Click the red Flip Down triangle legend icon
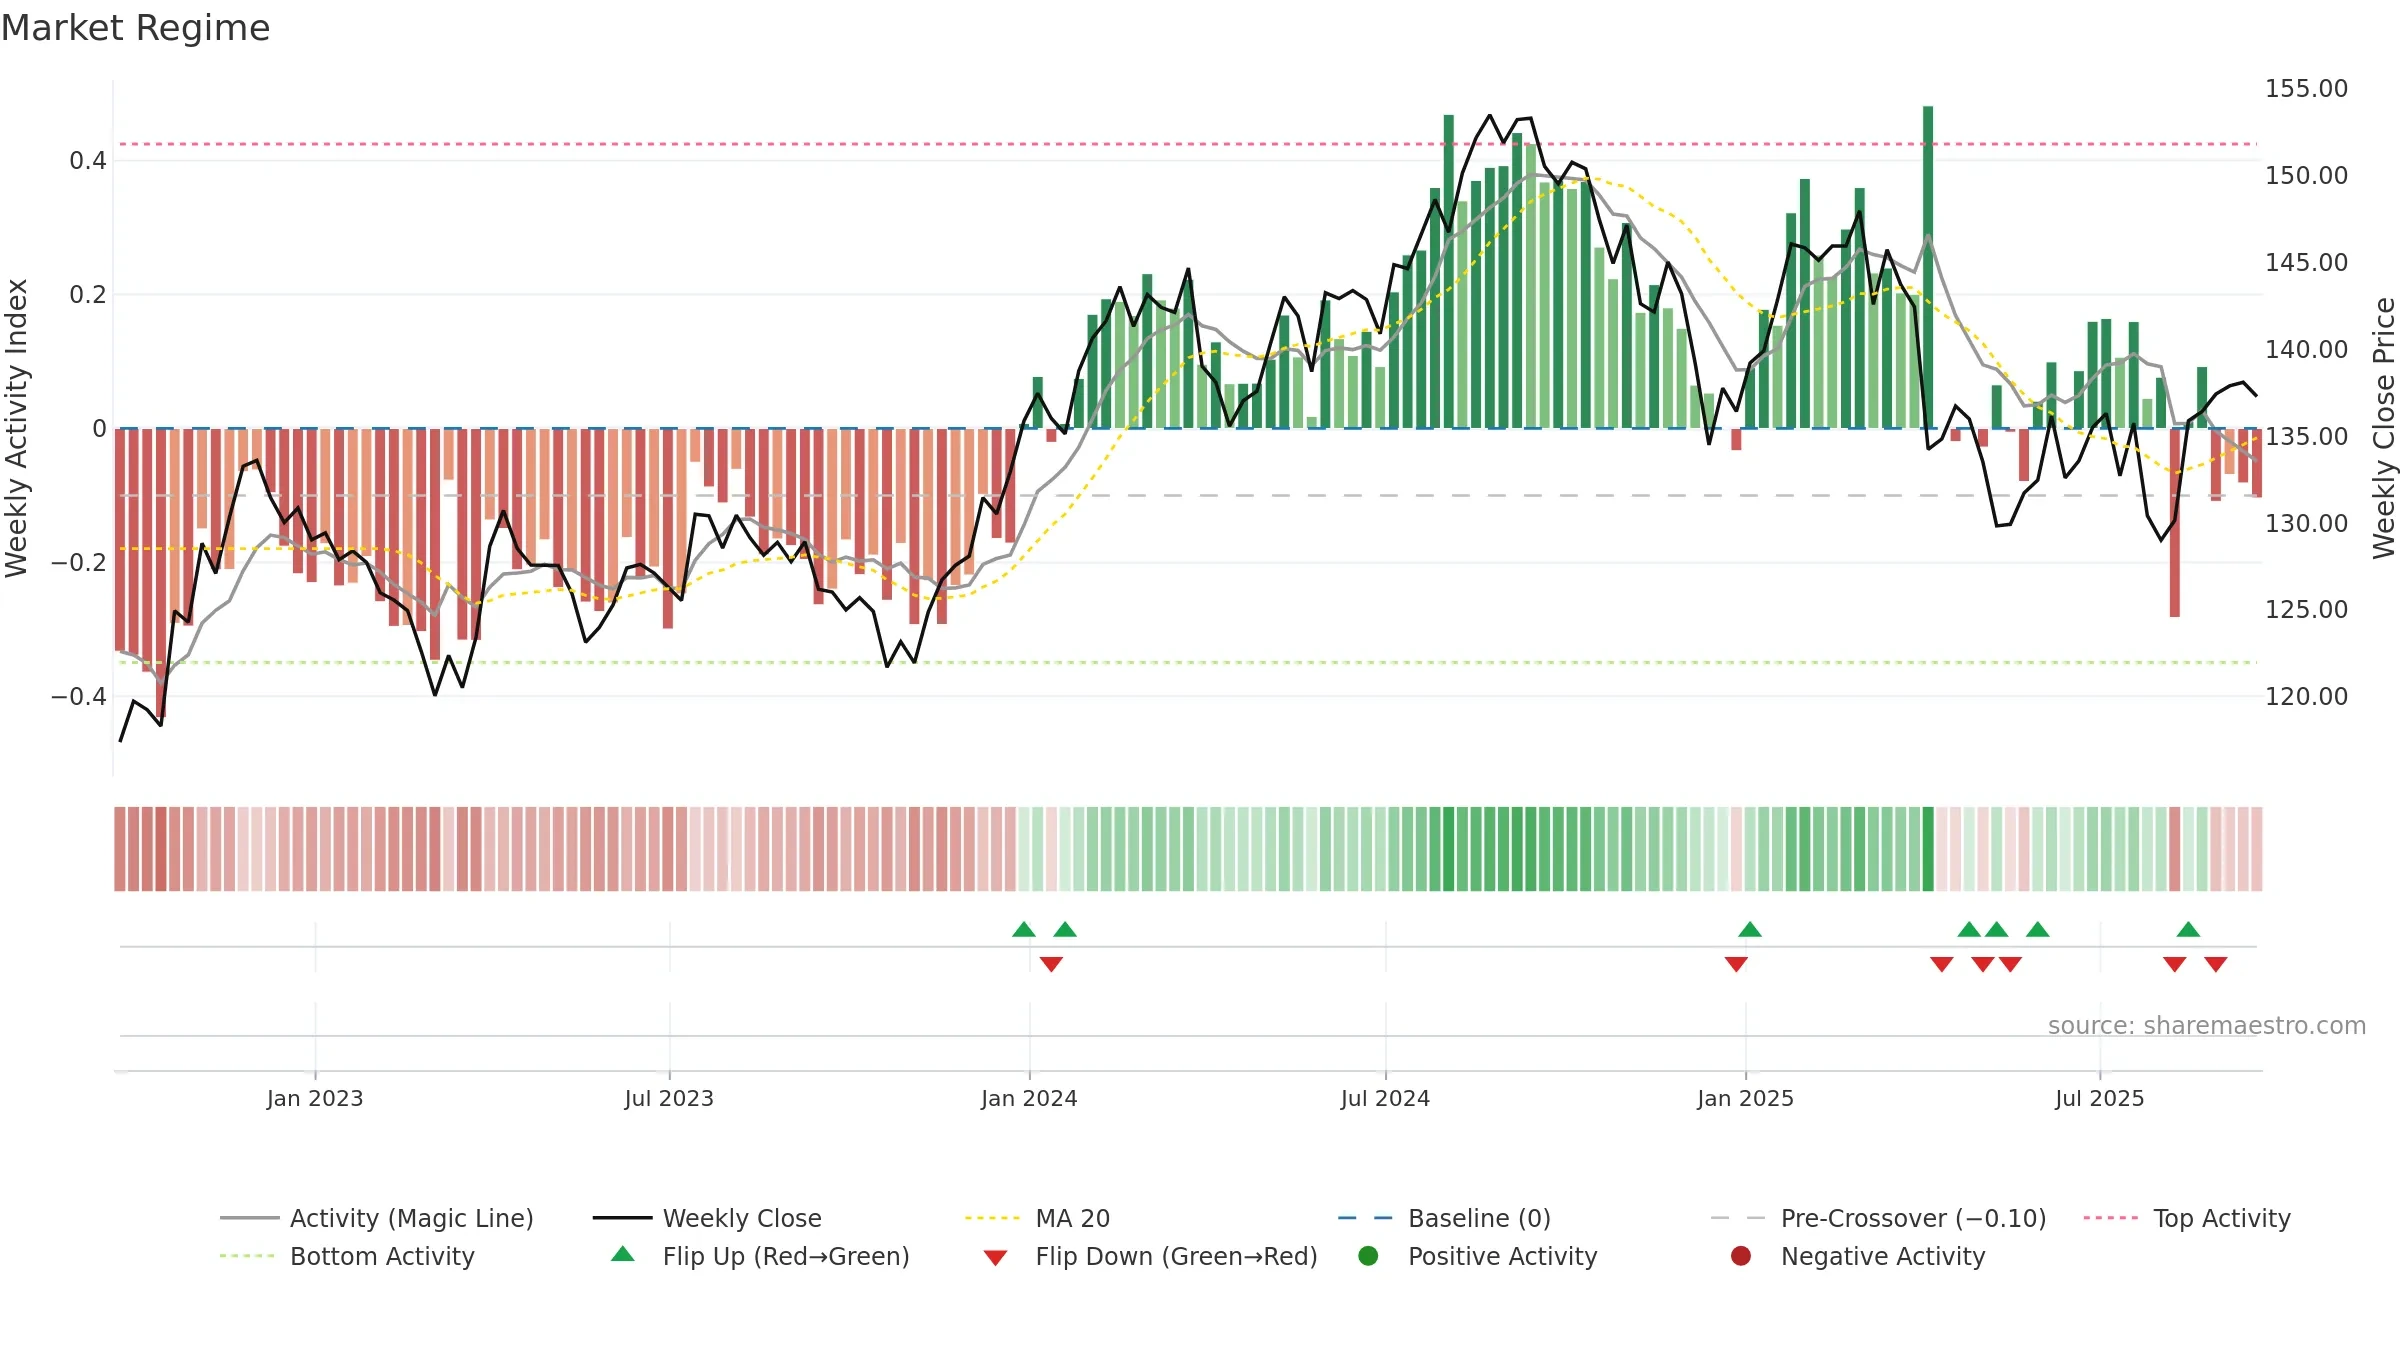The width and height of the screenshot is (2400, 1350). [x=995, y=1257]
